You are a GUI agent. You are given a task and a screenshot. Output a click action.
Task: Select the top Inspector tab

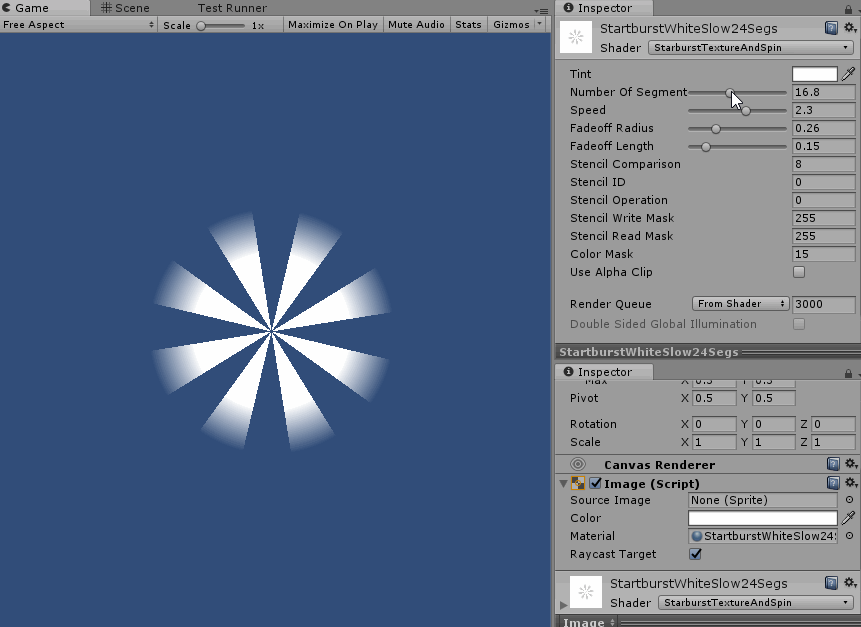(604, 8)
